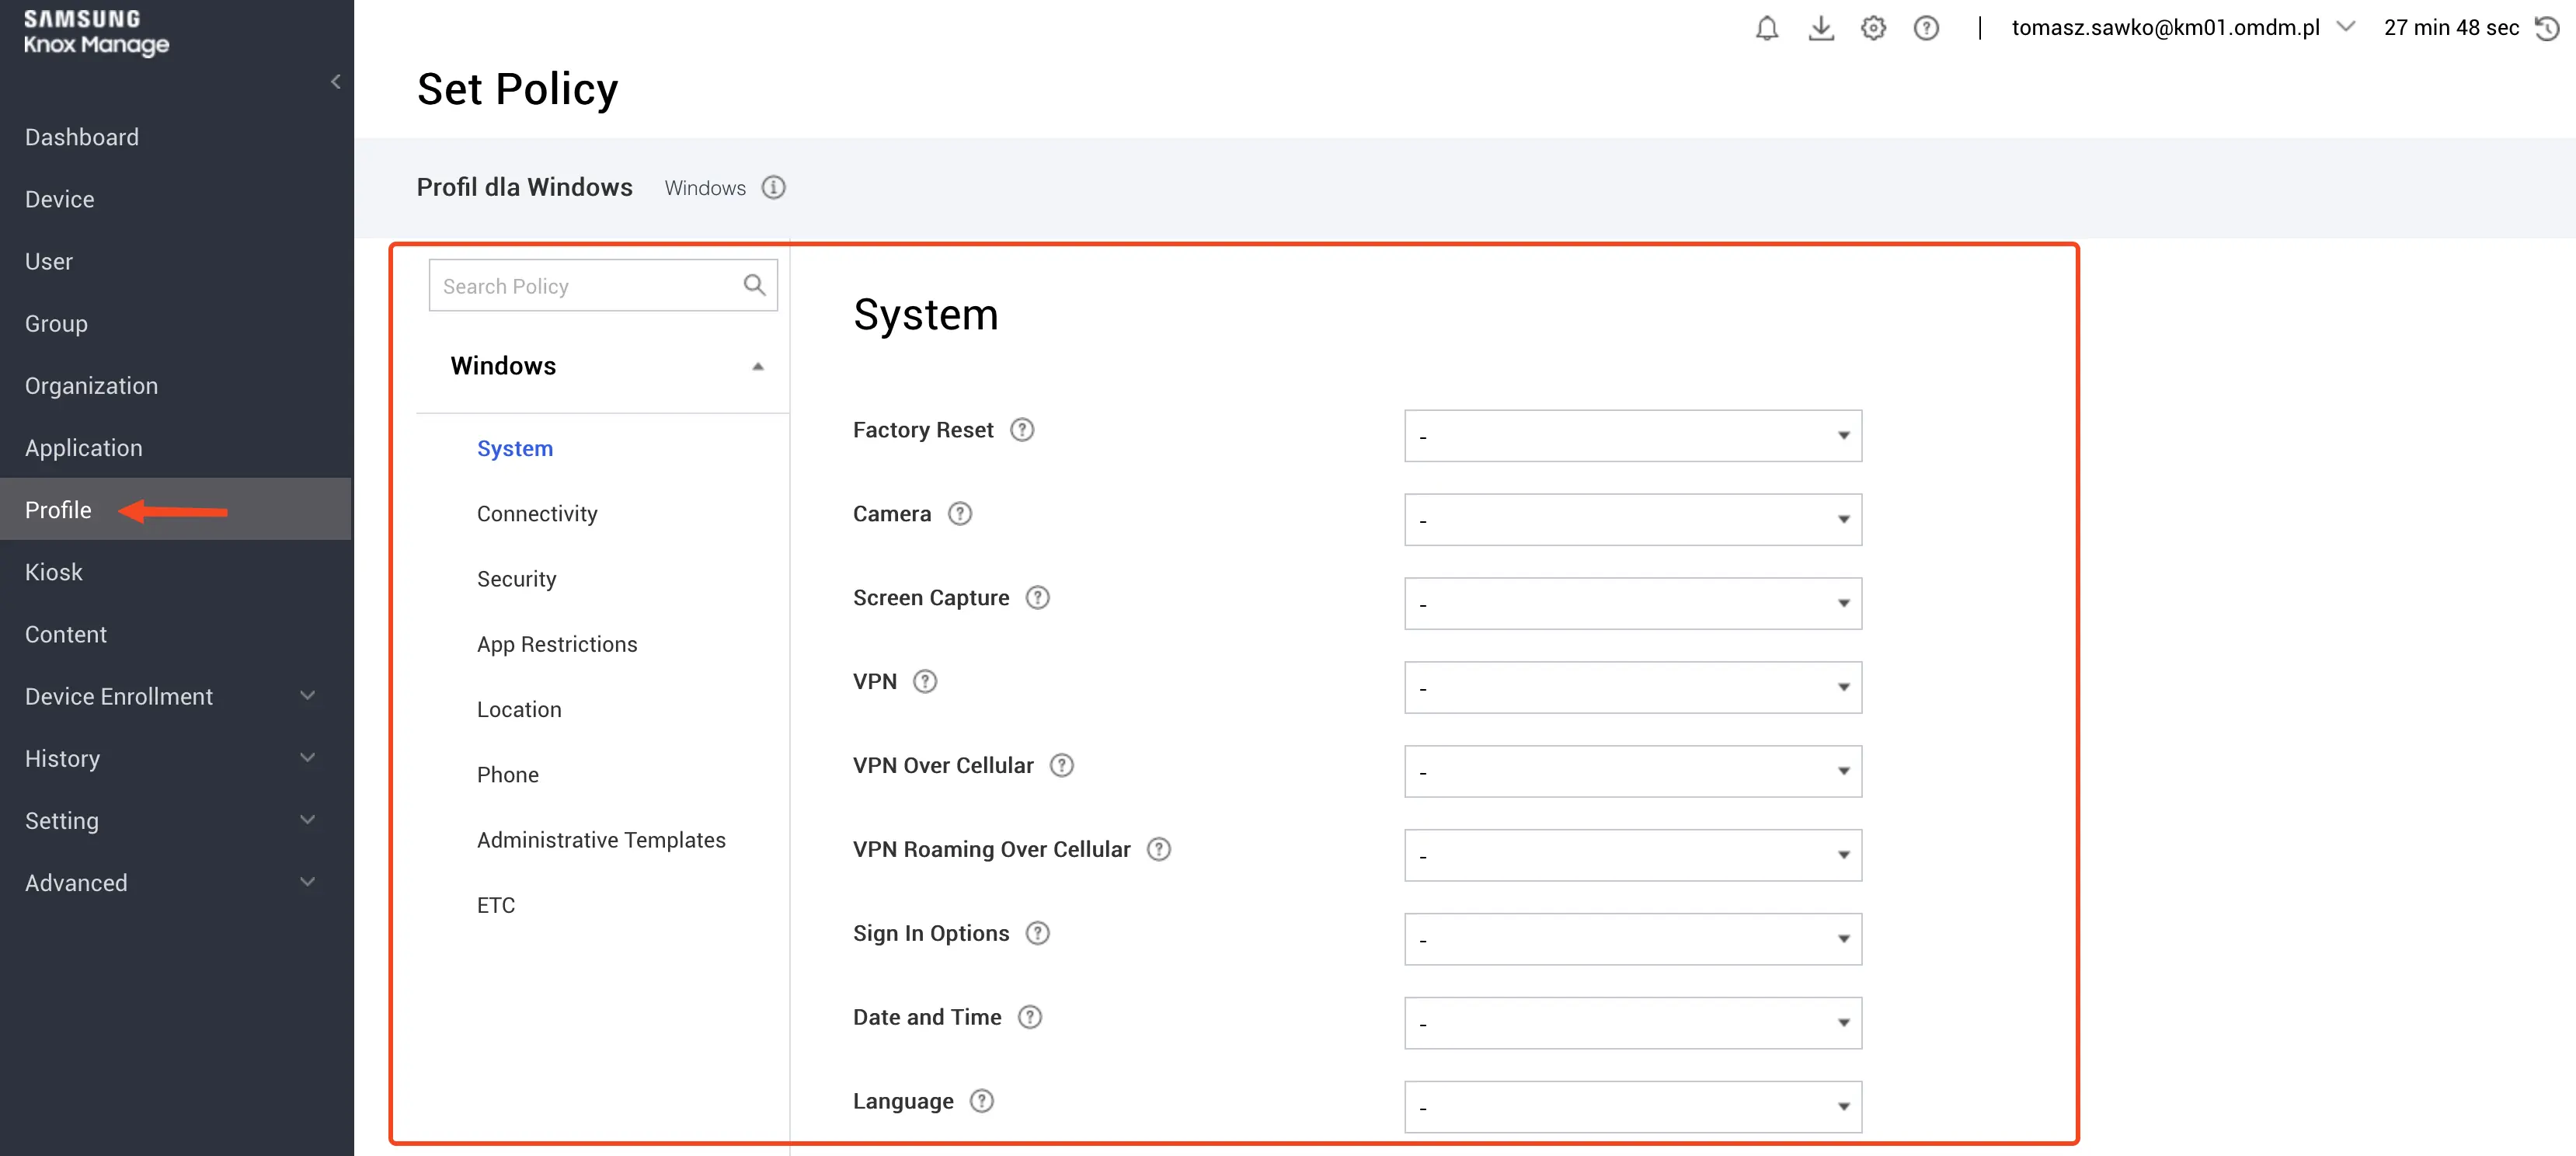
Task: Select the Phone policy category
Action: (508, 775)
